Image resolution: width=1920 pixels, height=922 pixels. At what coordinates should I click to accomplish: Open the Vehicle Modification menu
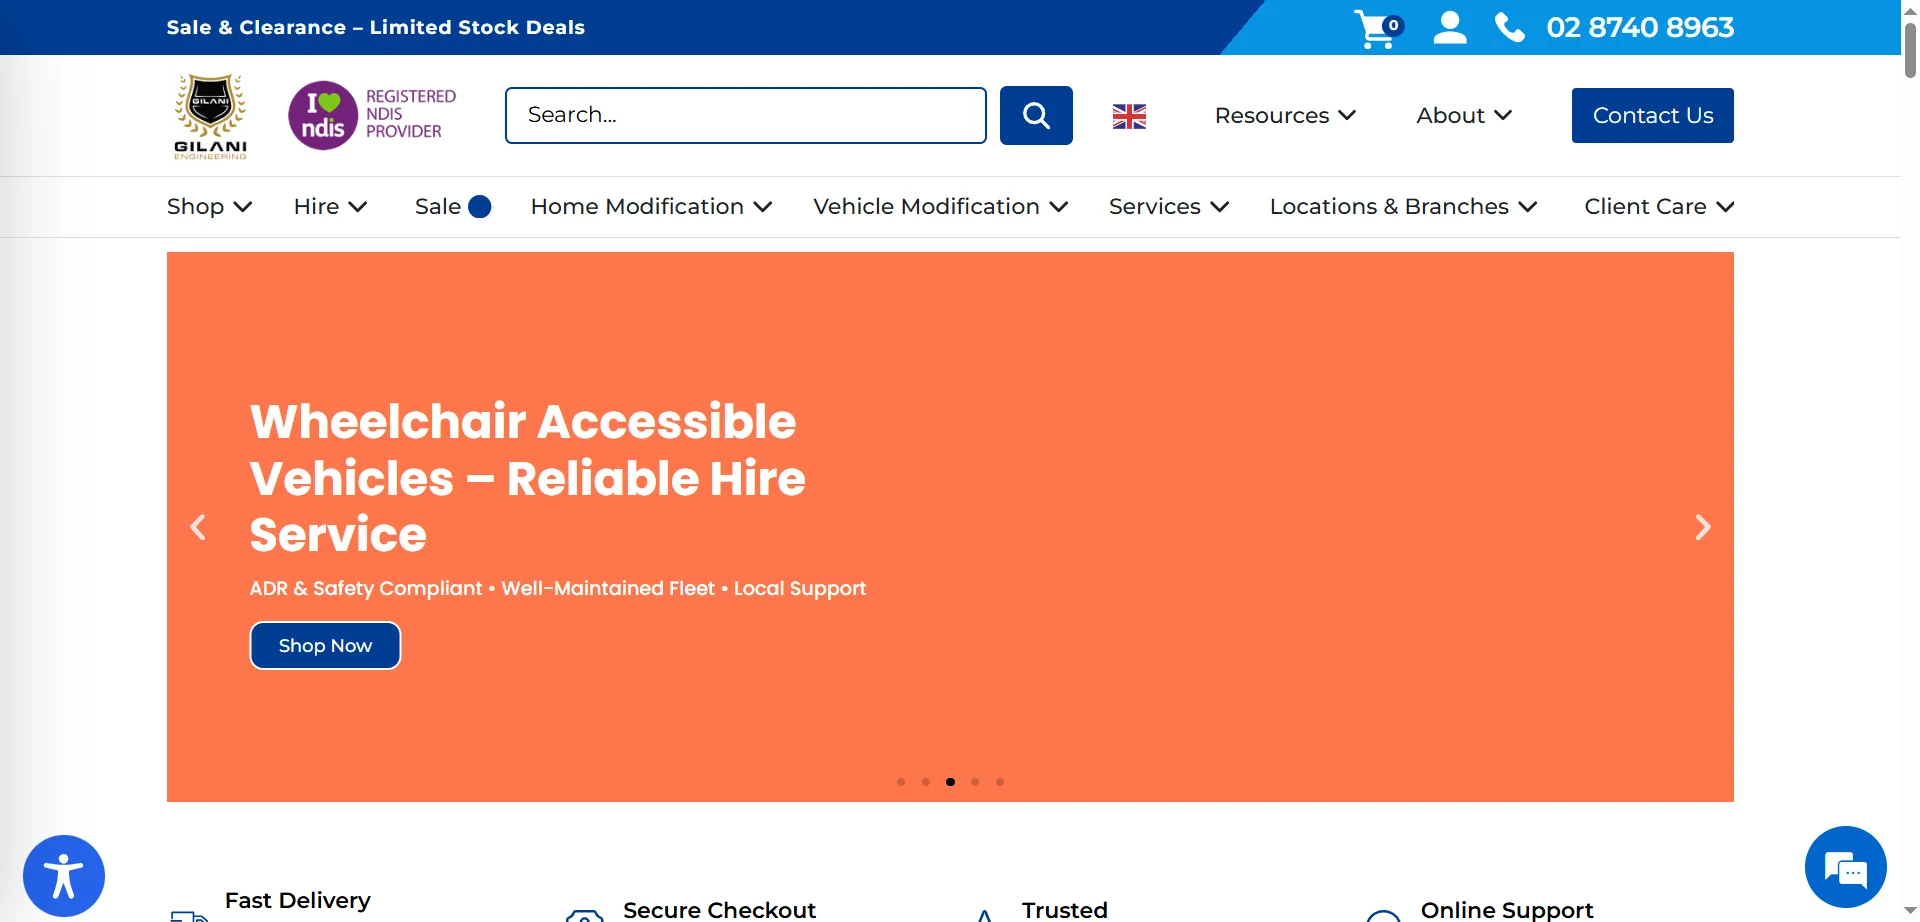[x=940, y=207]
